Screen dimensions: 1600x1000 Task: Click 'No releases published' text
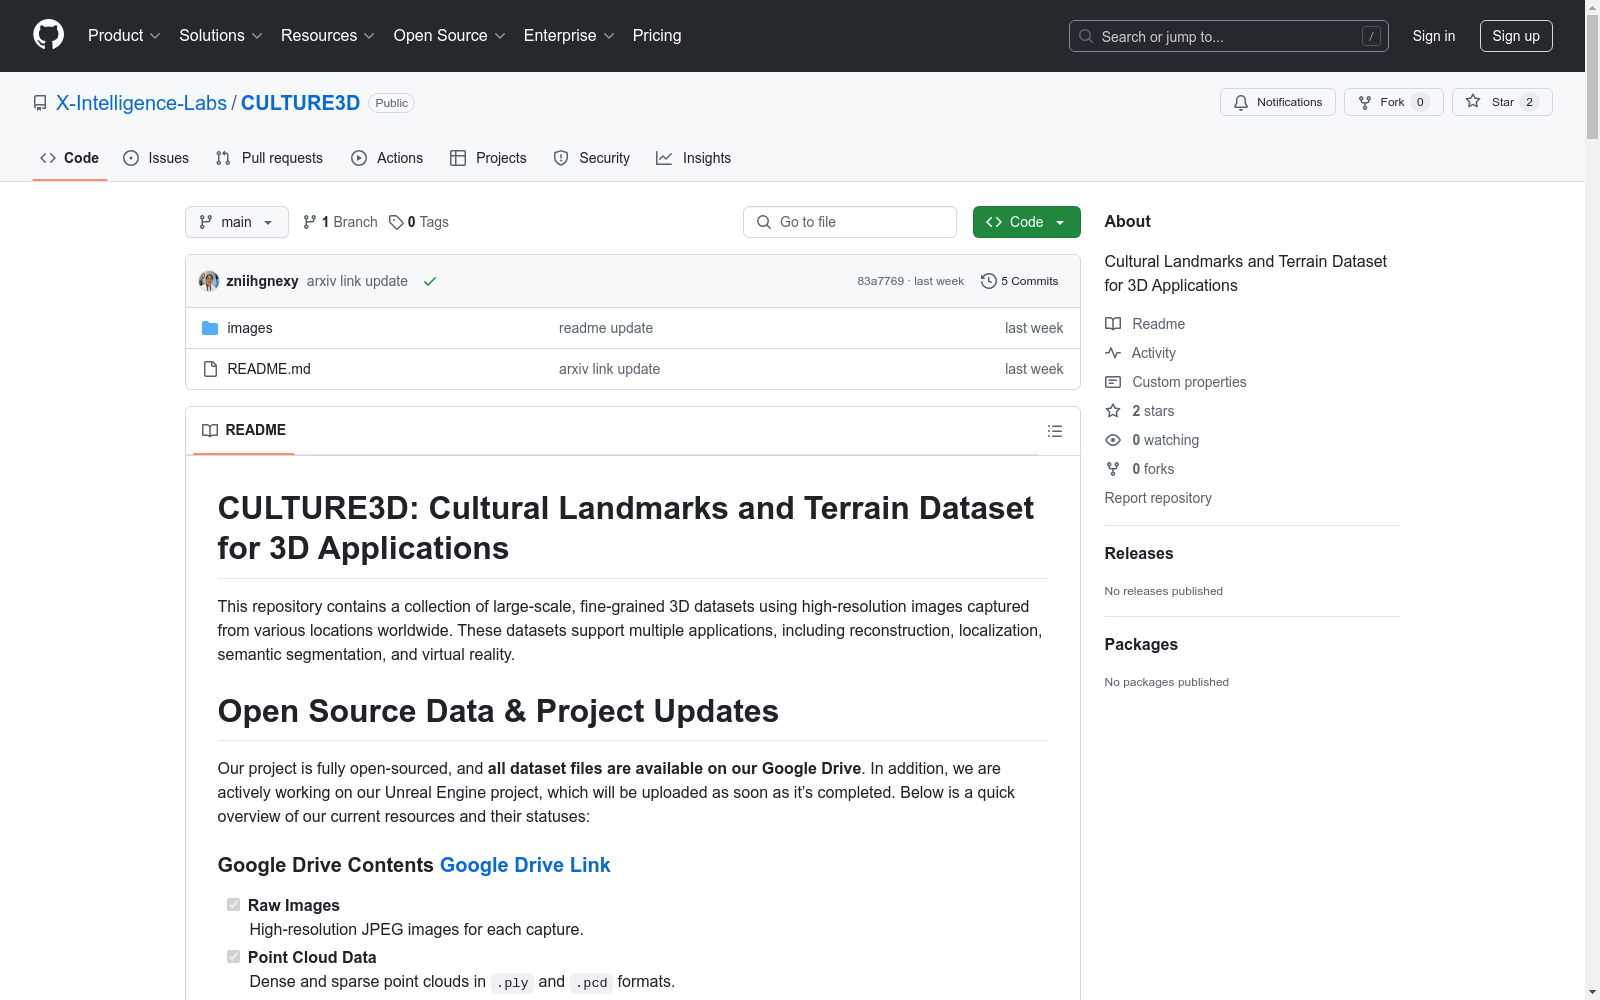1164,591
